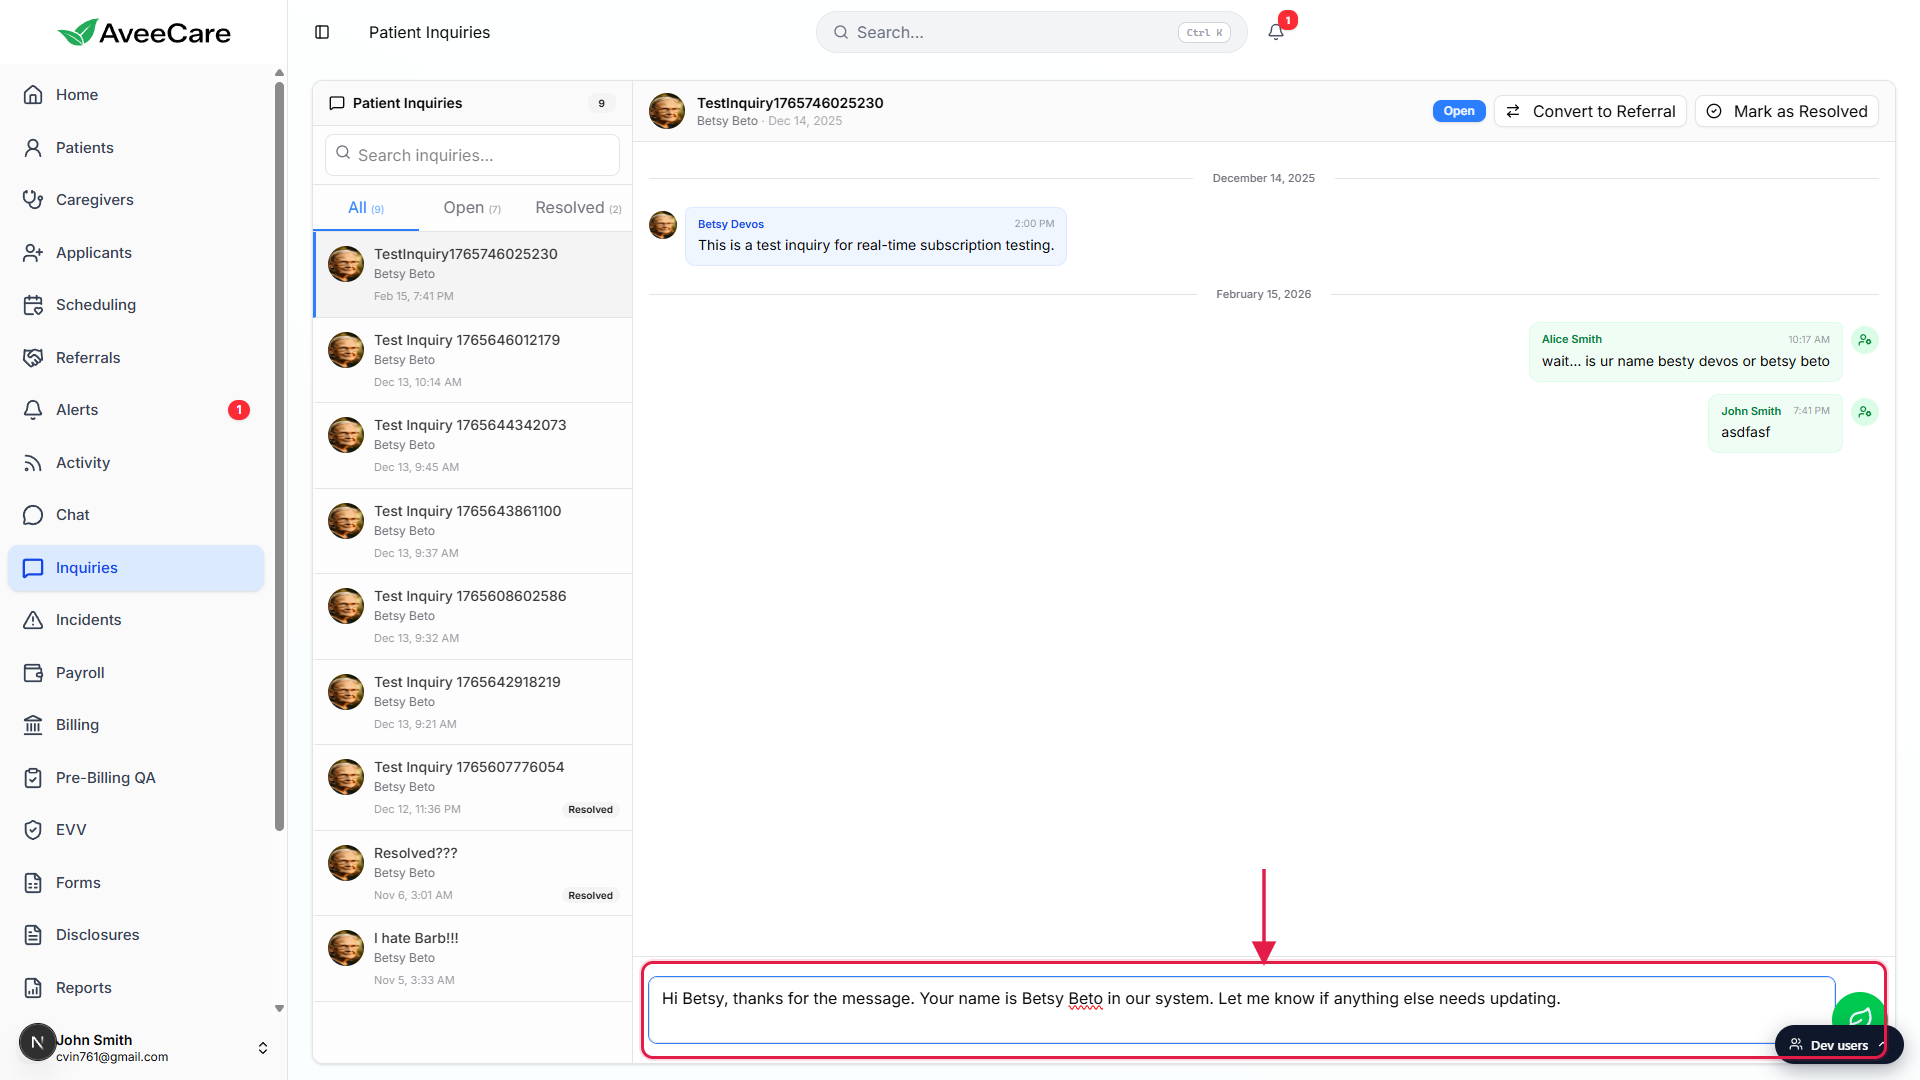
Task: Open Test Inquiry 1765643861100
Action: (472, 531)
